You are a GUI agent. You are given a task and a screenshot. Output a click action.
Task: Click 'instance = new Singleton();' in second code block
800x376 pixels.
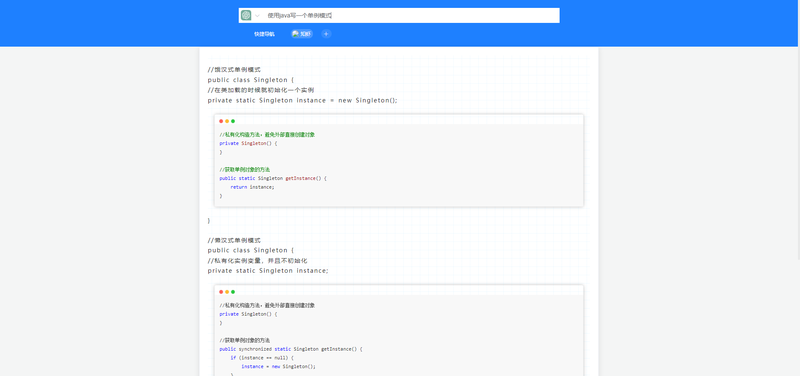pyautogui.click(x=279, y=366)
